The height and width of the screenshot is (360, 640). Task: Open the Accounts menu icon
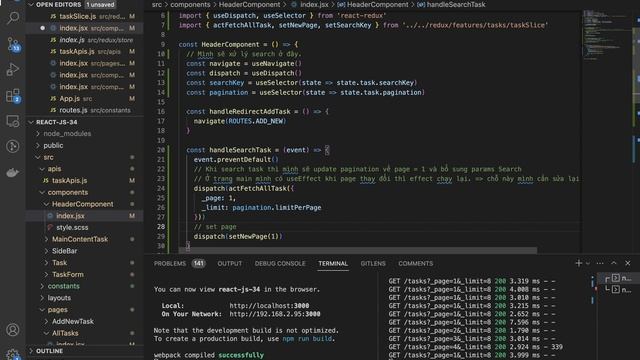13,329
